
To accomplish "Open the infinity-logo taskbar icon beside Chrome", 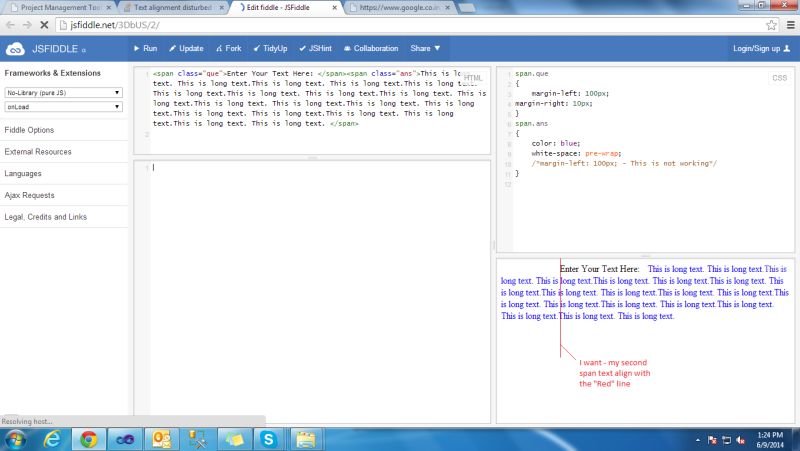I will click(124, 439).
